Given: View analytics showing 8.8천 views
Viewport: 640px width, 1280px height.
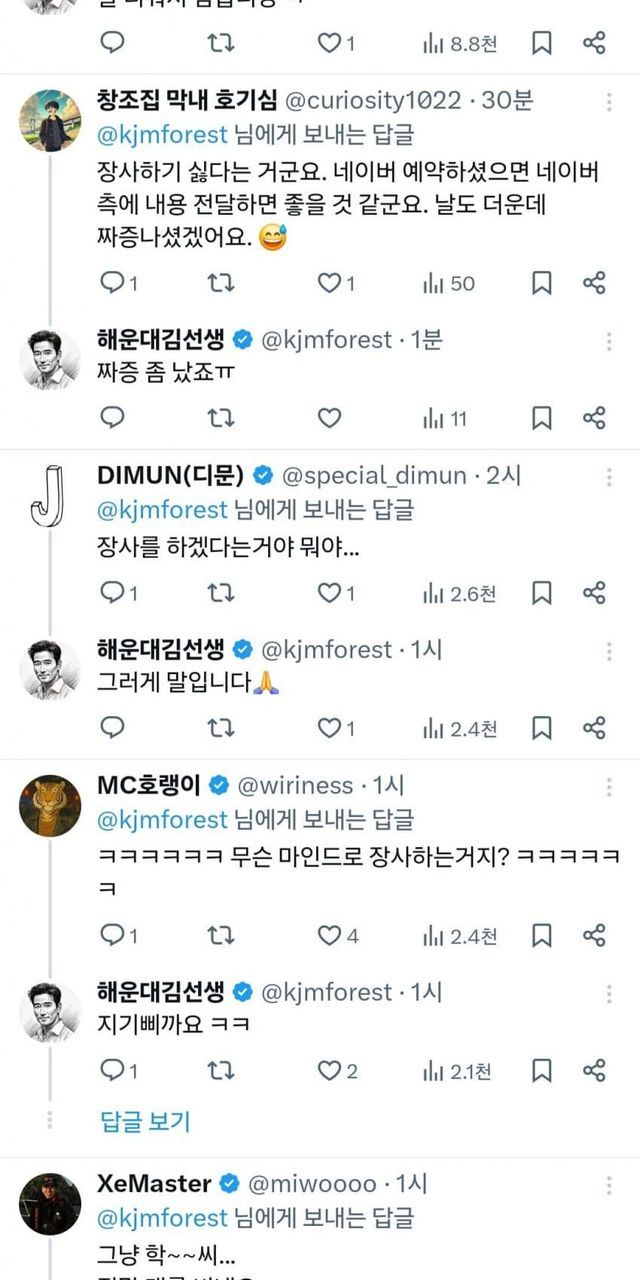Looking at the screenshot, I should (459, 43).
